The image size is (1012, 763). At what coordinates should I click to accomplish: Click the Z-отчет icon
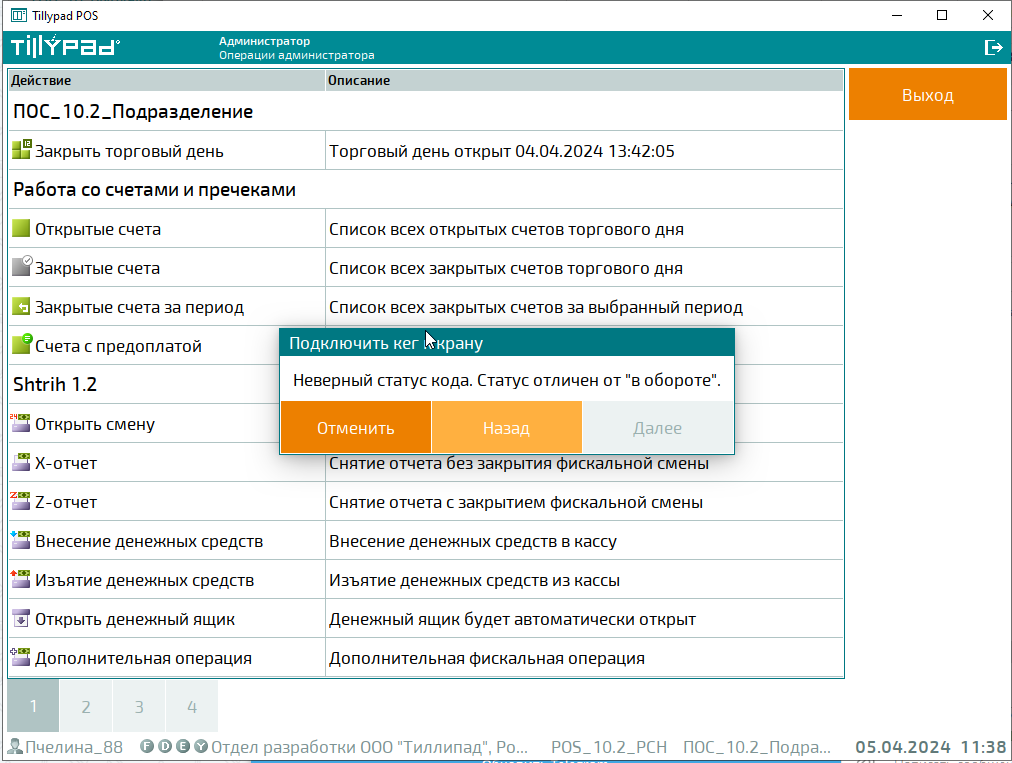[x=21, y=501]
